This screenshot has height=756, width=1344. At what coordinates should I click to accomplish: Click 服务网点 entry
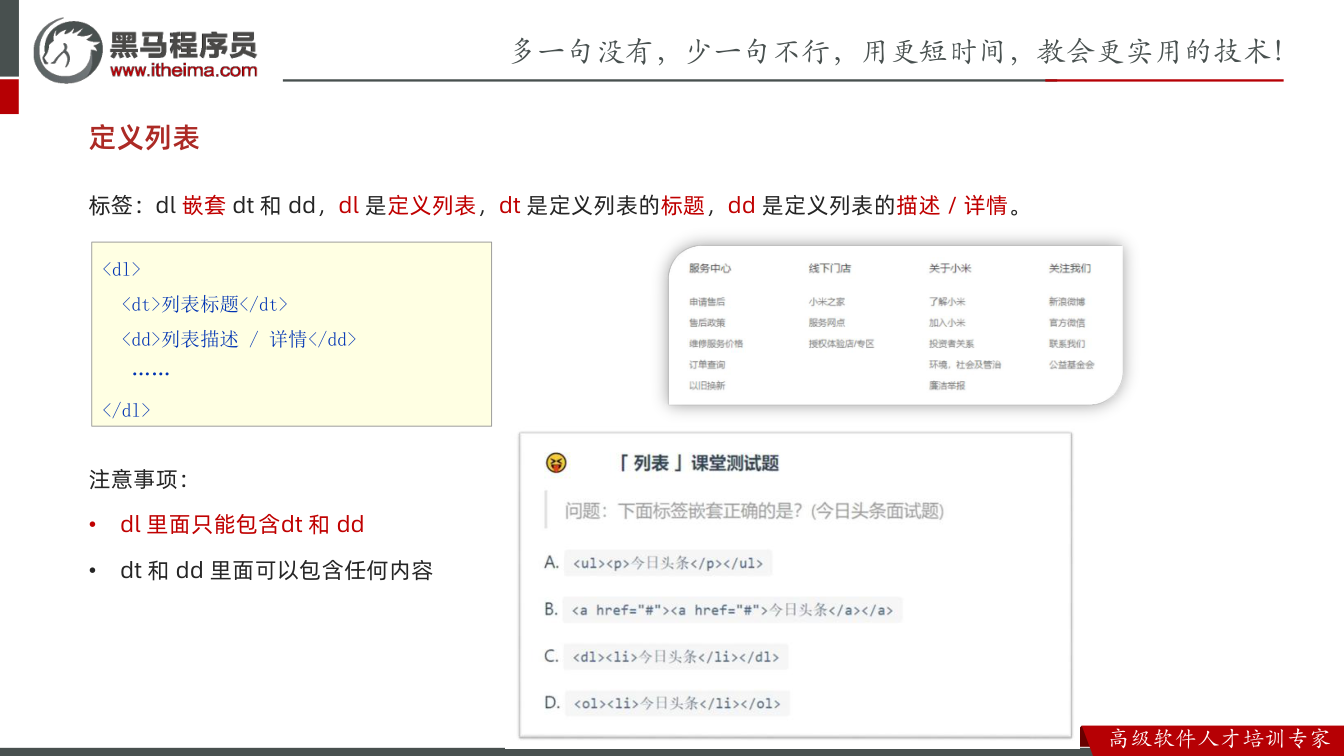[827, 323]
